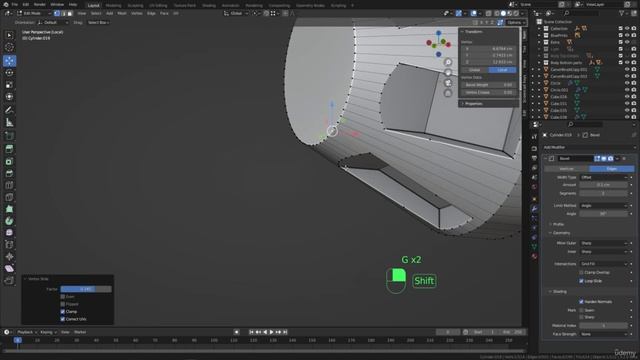Screen dimensions: 640x360
Task: Select the Shrink/Fatten tool
Action: click(9, 256)
